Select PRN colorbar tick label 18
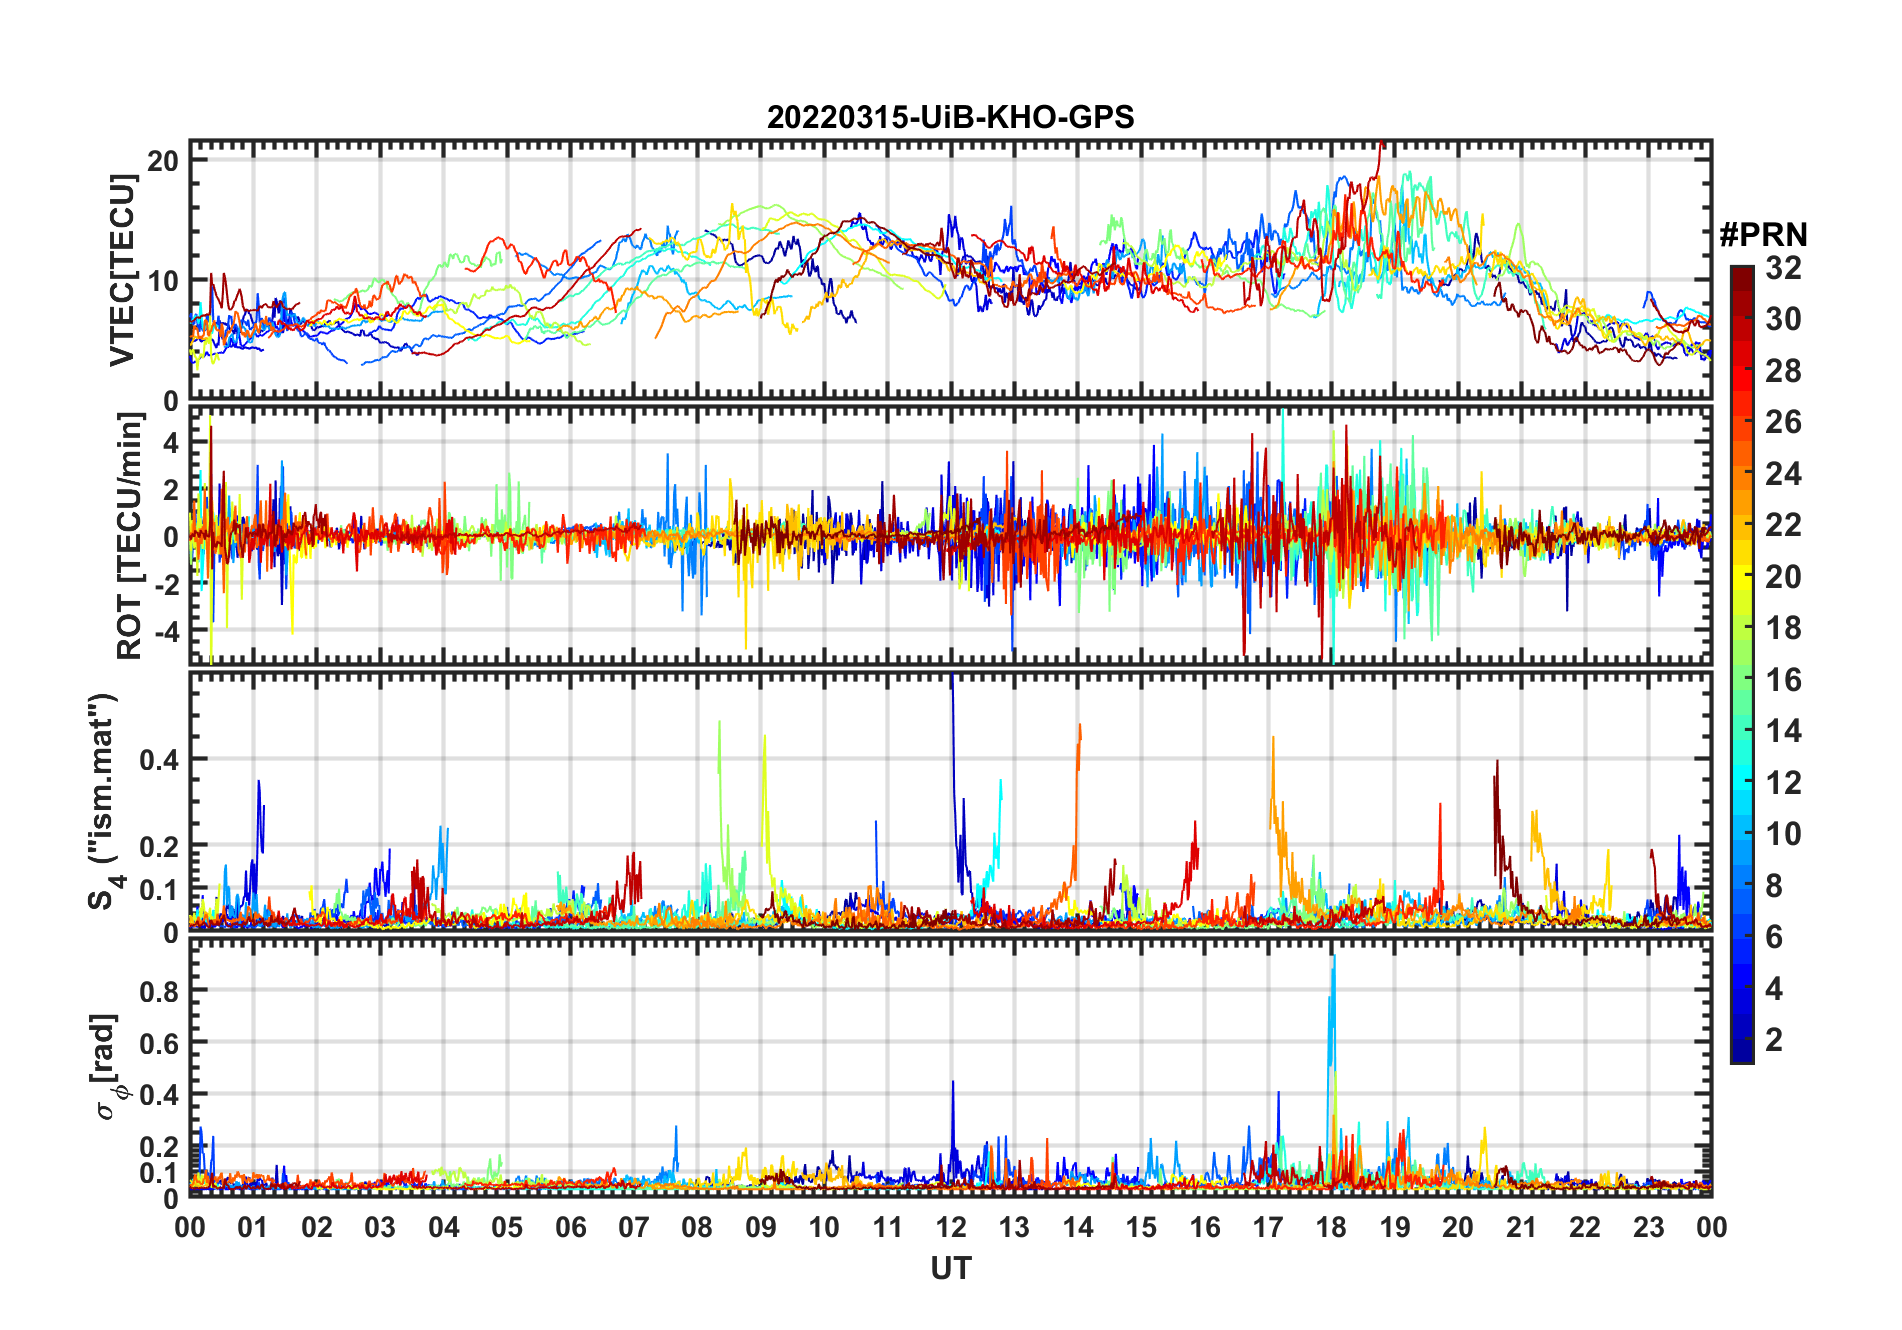The width and height of the screenshot is (1902, 1330). pyautogui.click(x=1783, y=628)
